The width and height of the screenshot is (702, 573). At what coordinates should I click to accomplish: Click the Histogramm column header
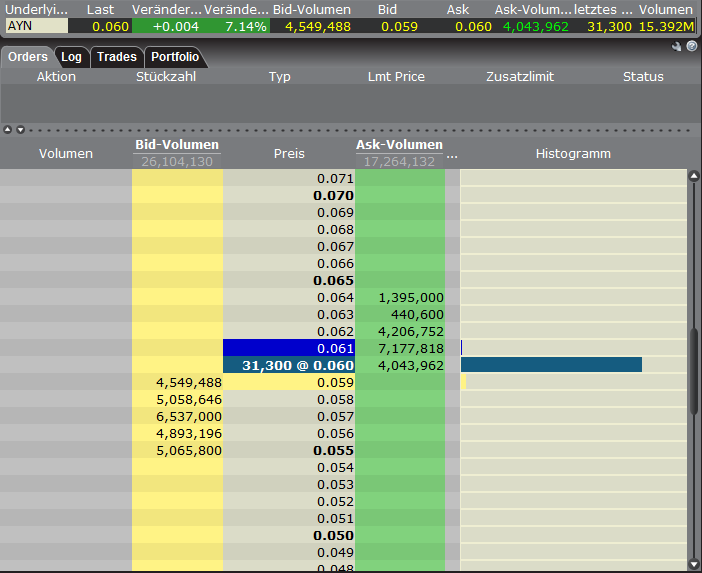coord(573,154)
